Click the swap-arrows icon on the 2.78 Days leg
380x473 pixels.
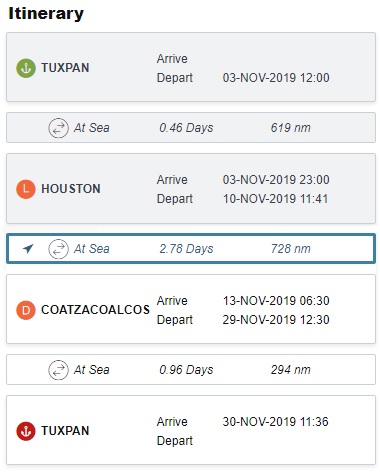click(59, 249)
